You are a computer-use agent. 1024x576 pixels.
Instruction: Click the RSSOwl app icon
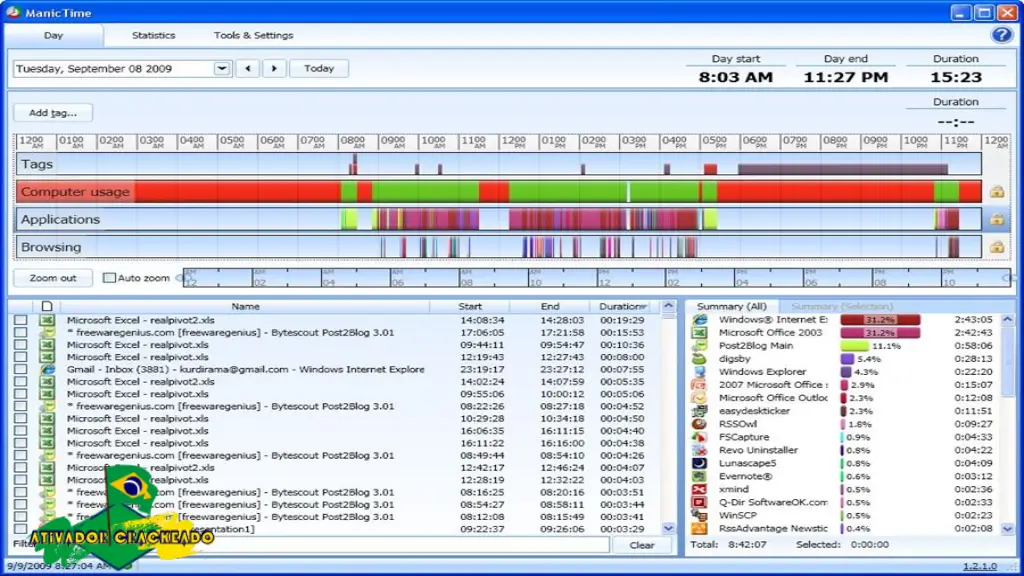699,424
